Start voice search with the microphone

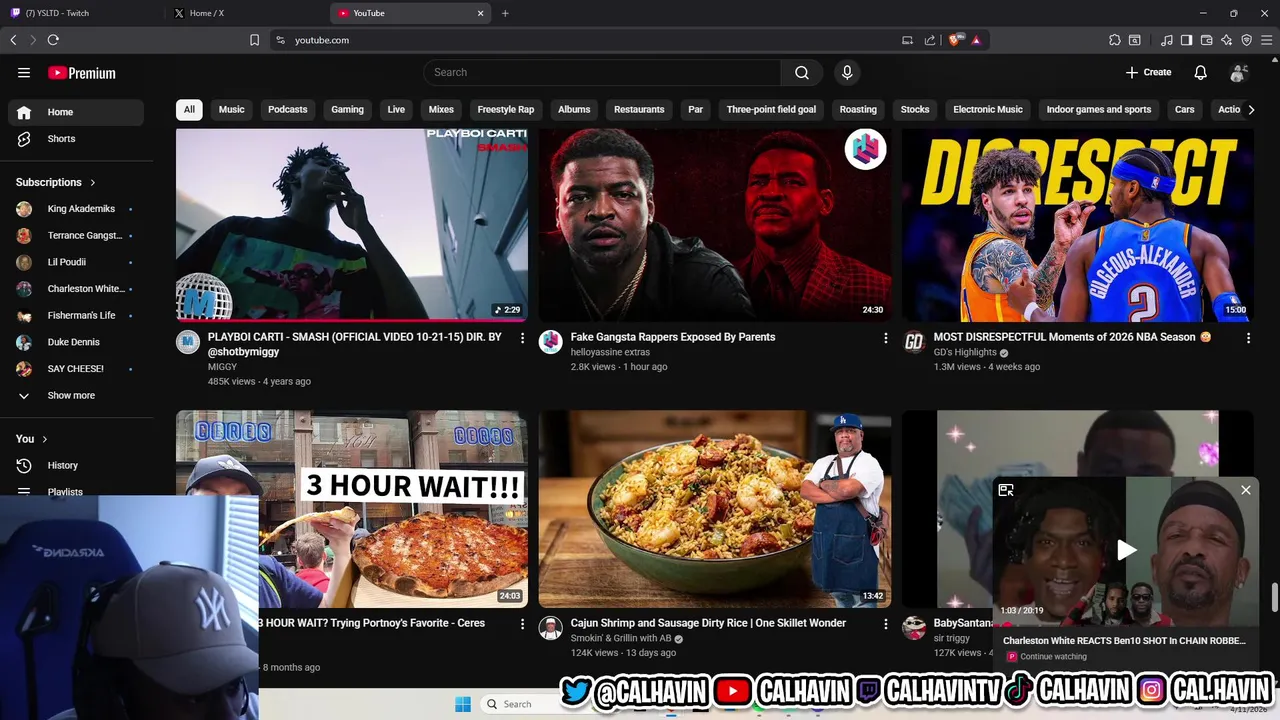(847, 72)
